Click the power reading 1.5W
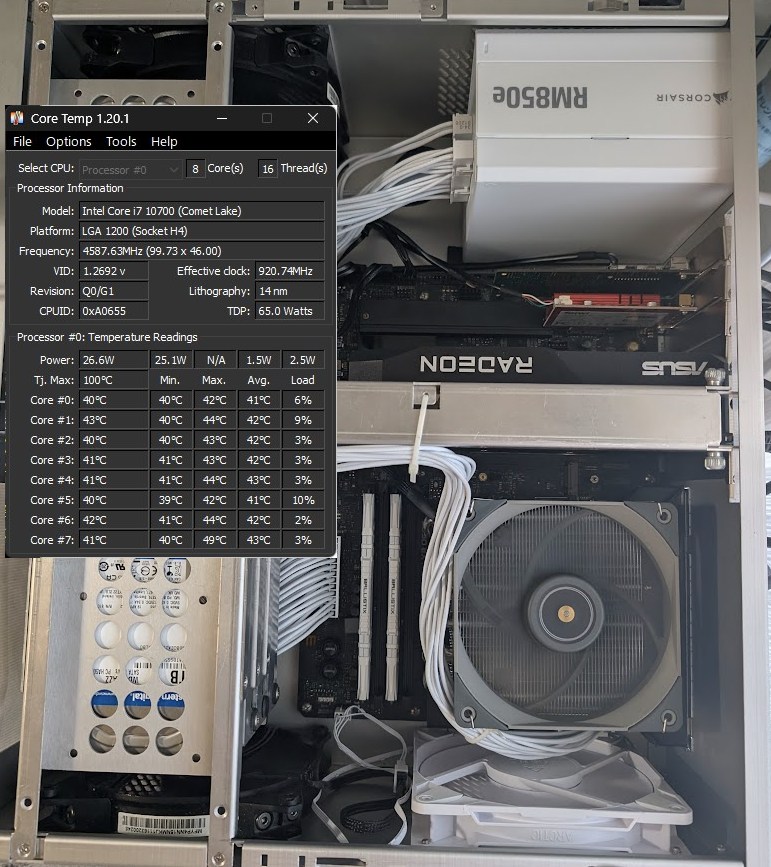This screenshot has height=867, width=771. coord(259,360)
